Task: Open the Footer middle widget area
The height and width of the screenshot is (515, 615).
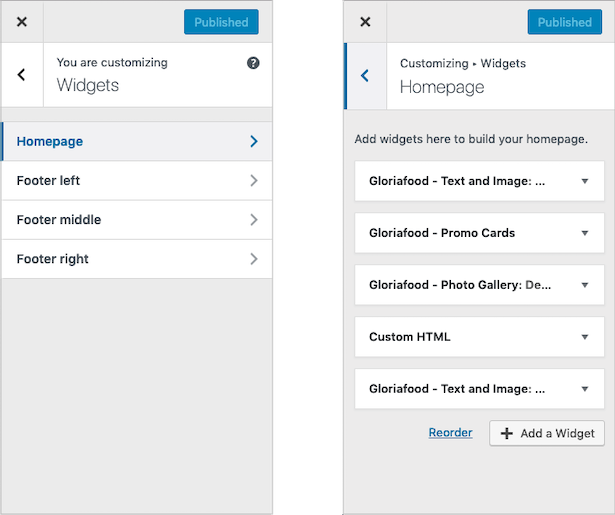Action: (x=137, y=220)
